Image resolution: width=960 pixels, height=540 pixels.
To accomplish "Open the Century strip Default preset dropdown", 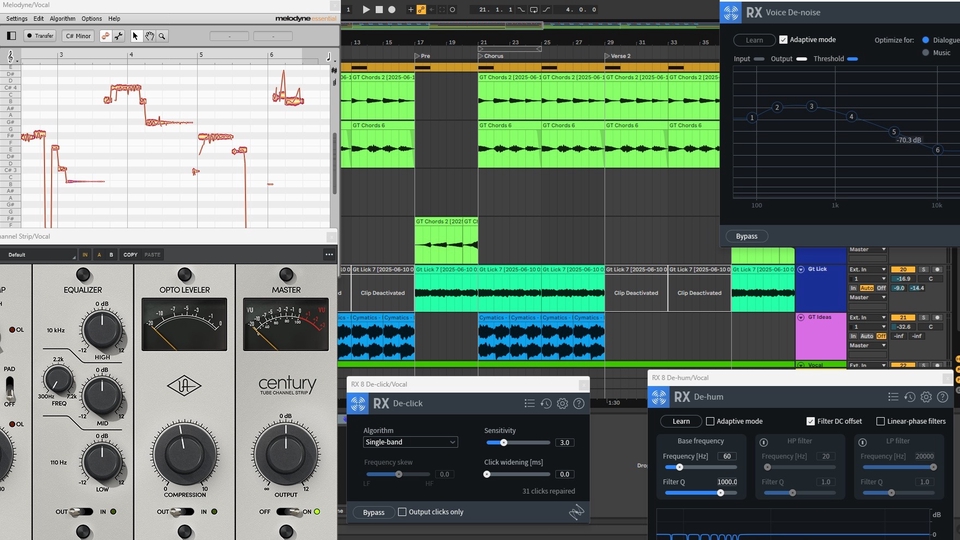I will (40, 255).
